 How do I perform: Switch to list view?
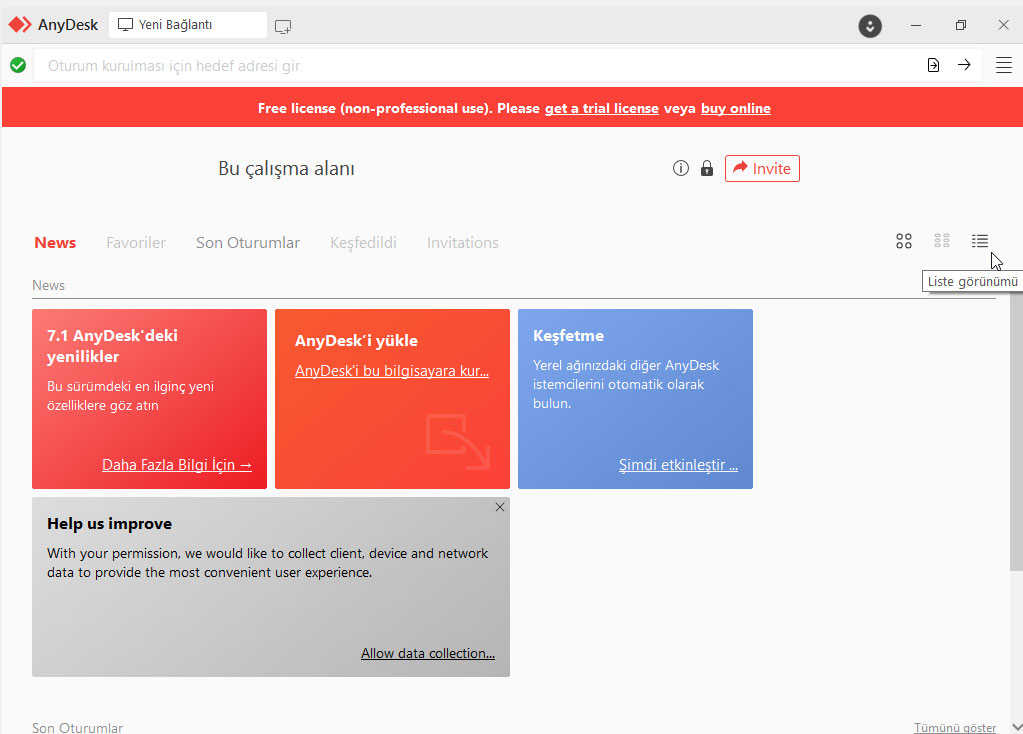tap(980, 241)
